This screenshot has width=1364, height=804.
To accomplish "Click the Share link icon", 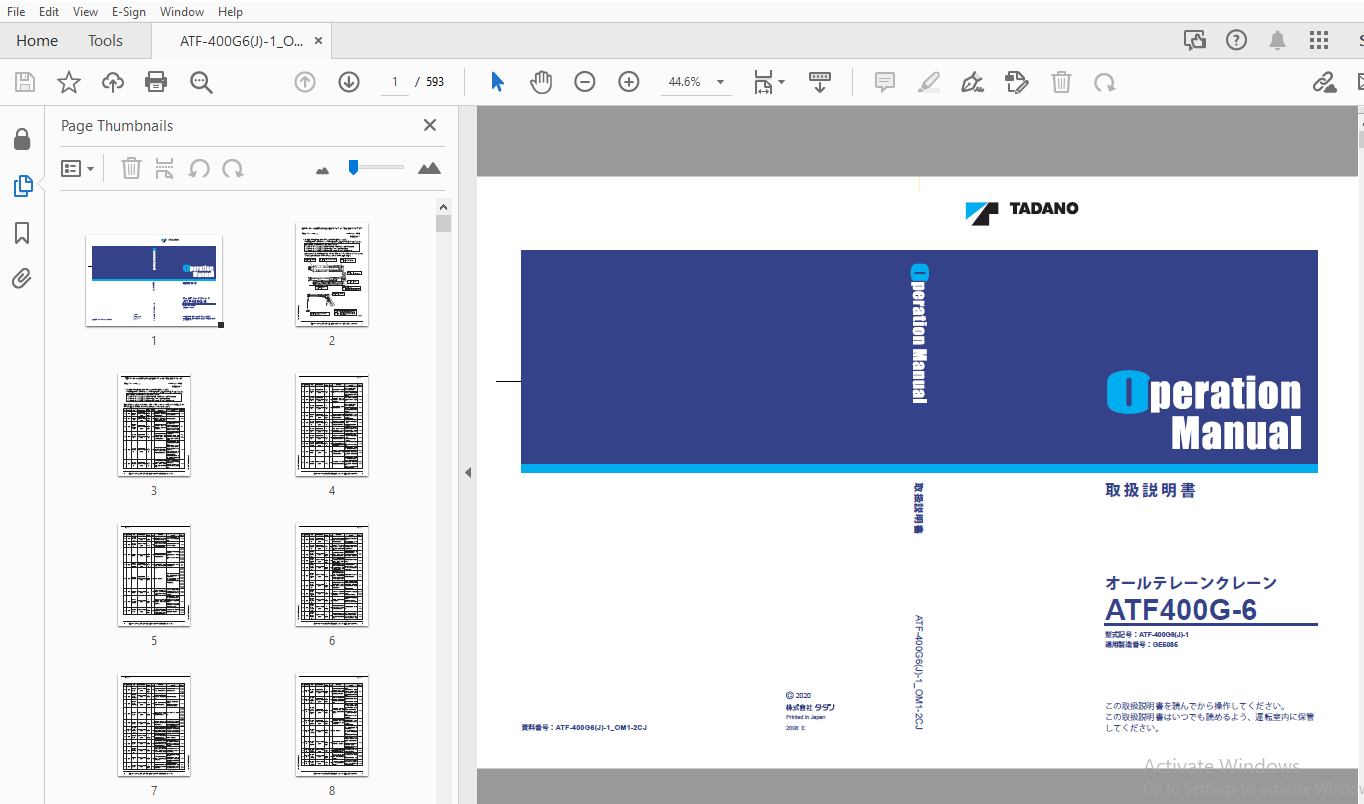I will pyautogui.click(x=1325, y=82).
